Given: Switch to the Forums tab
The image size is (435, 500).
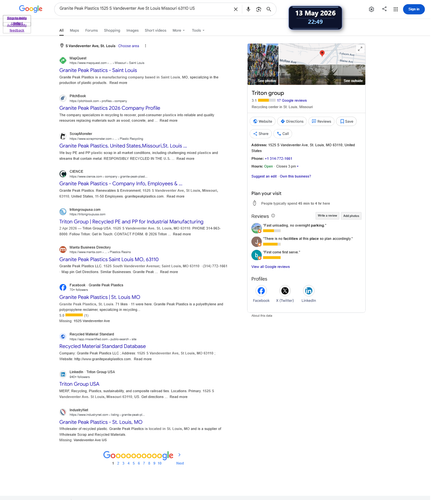Looking at the screenshot, I should 91,30.
